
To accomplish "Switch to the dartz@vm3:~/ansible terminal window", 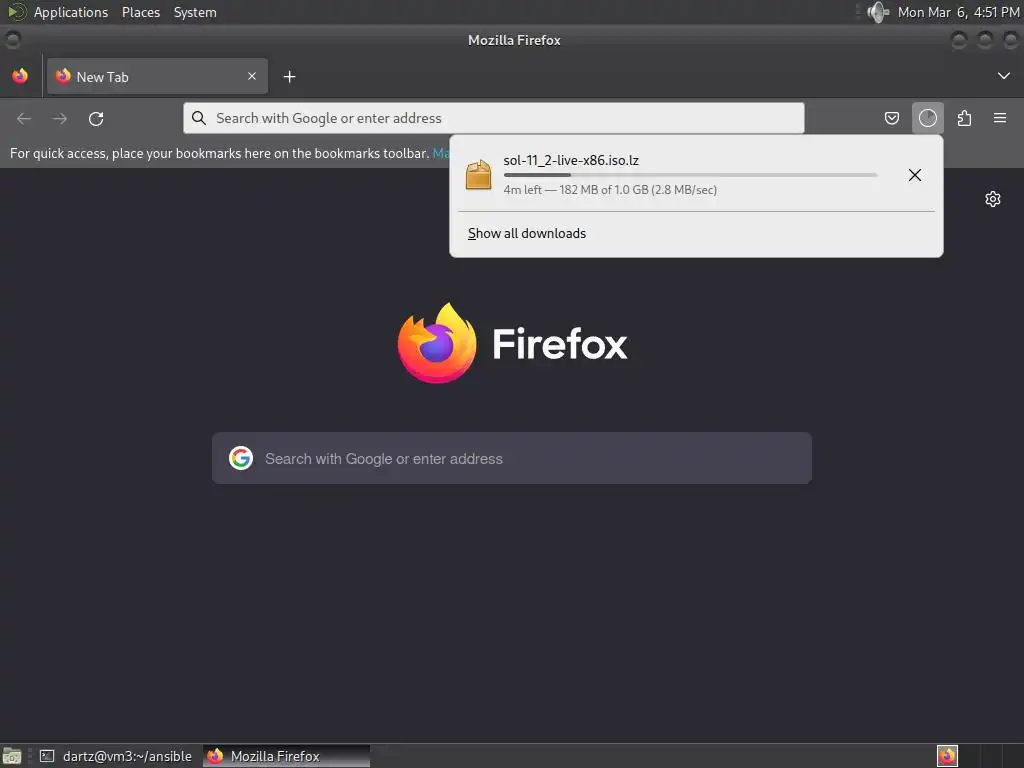I will coord(116,756).
